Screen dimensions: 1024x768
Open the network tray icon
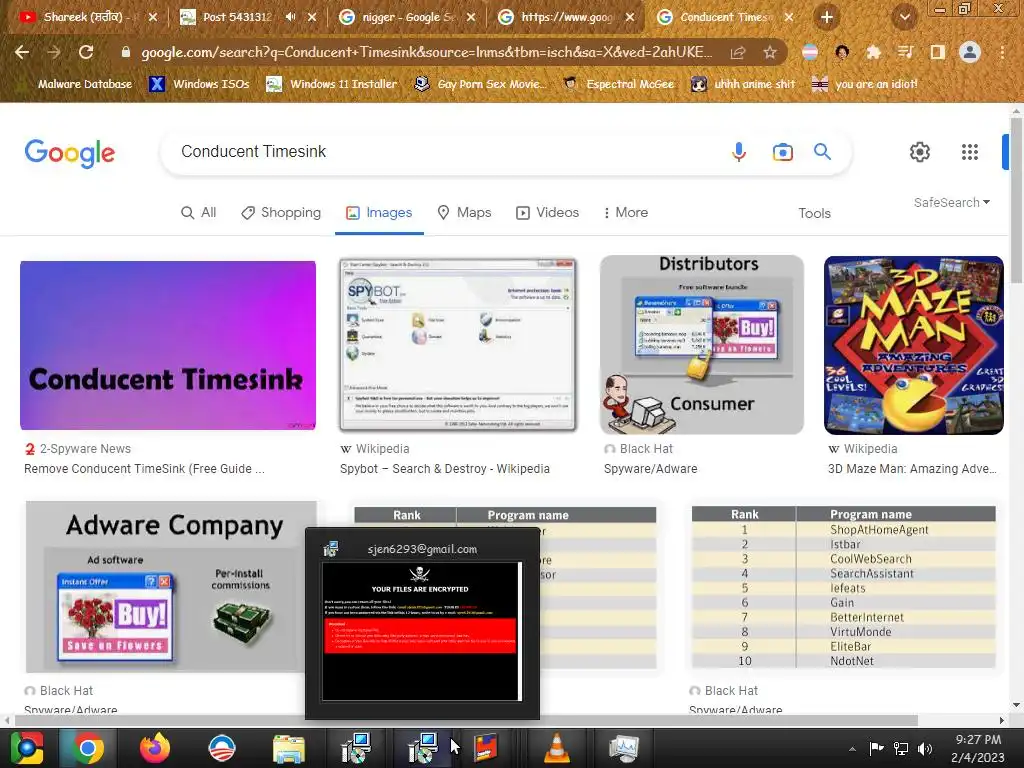pyautogui.click(x=901, y=748)
